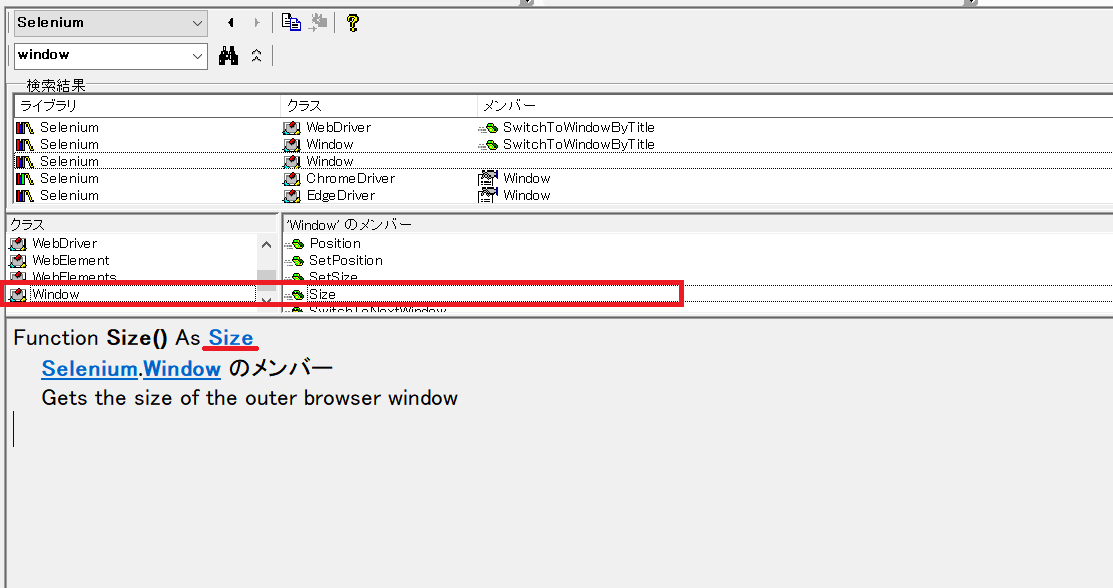The image size is (1113, 588).
Task: Open the search text dropdown containing 'window'
Action: click(x=197, y=56)
